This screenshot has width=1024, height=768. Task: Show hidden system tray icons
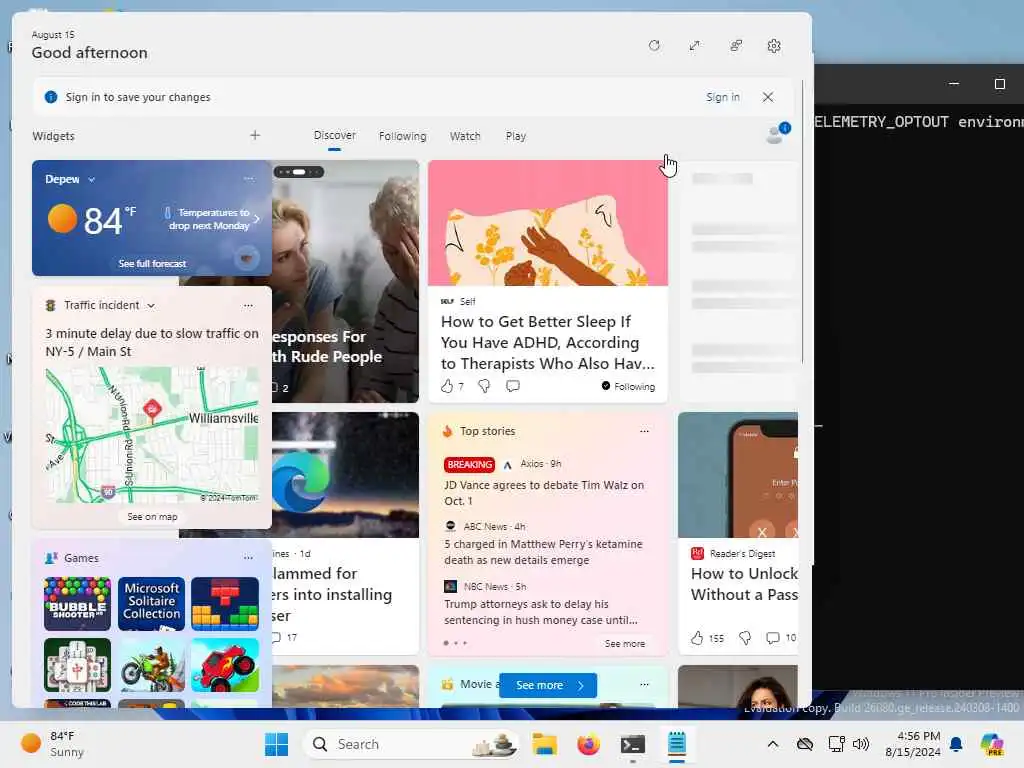pos(773,744)
